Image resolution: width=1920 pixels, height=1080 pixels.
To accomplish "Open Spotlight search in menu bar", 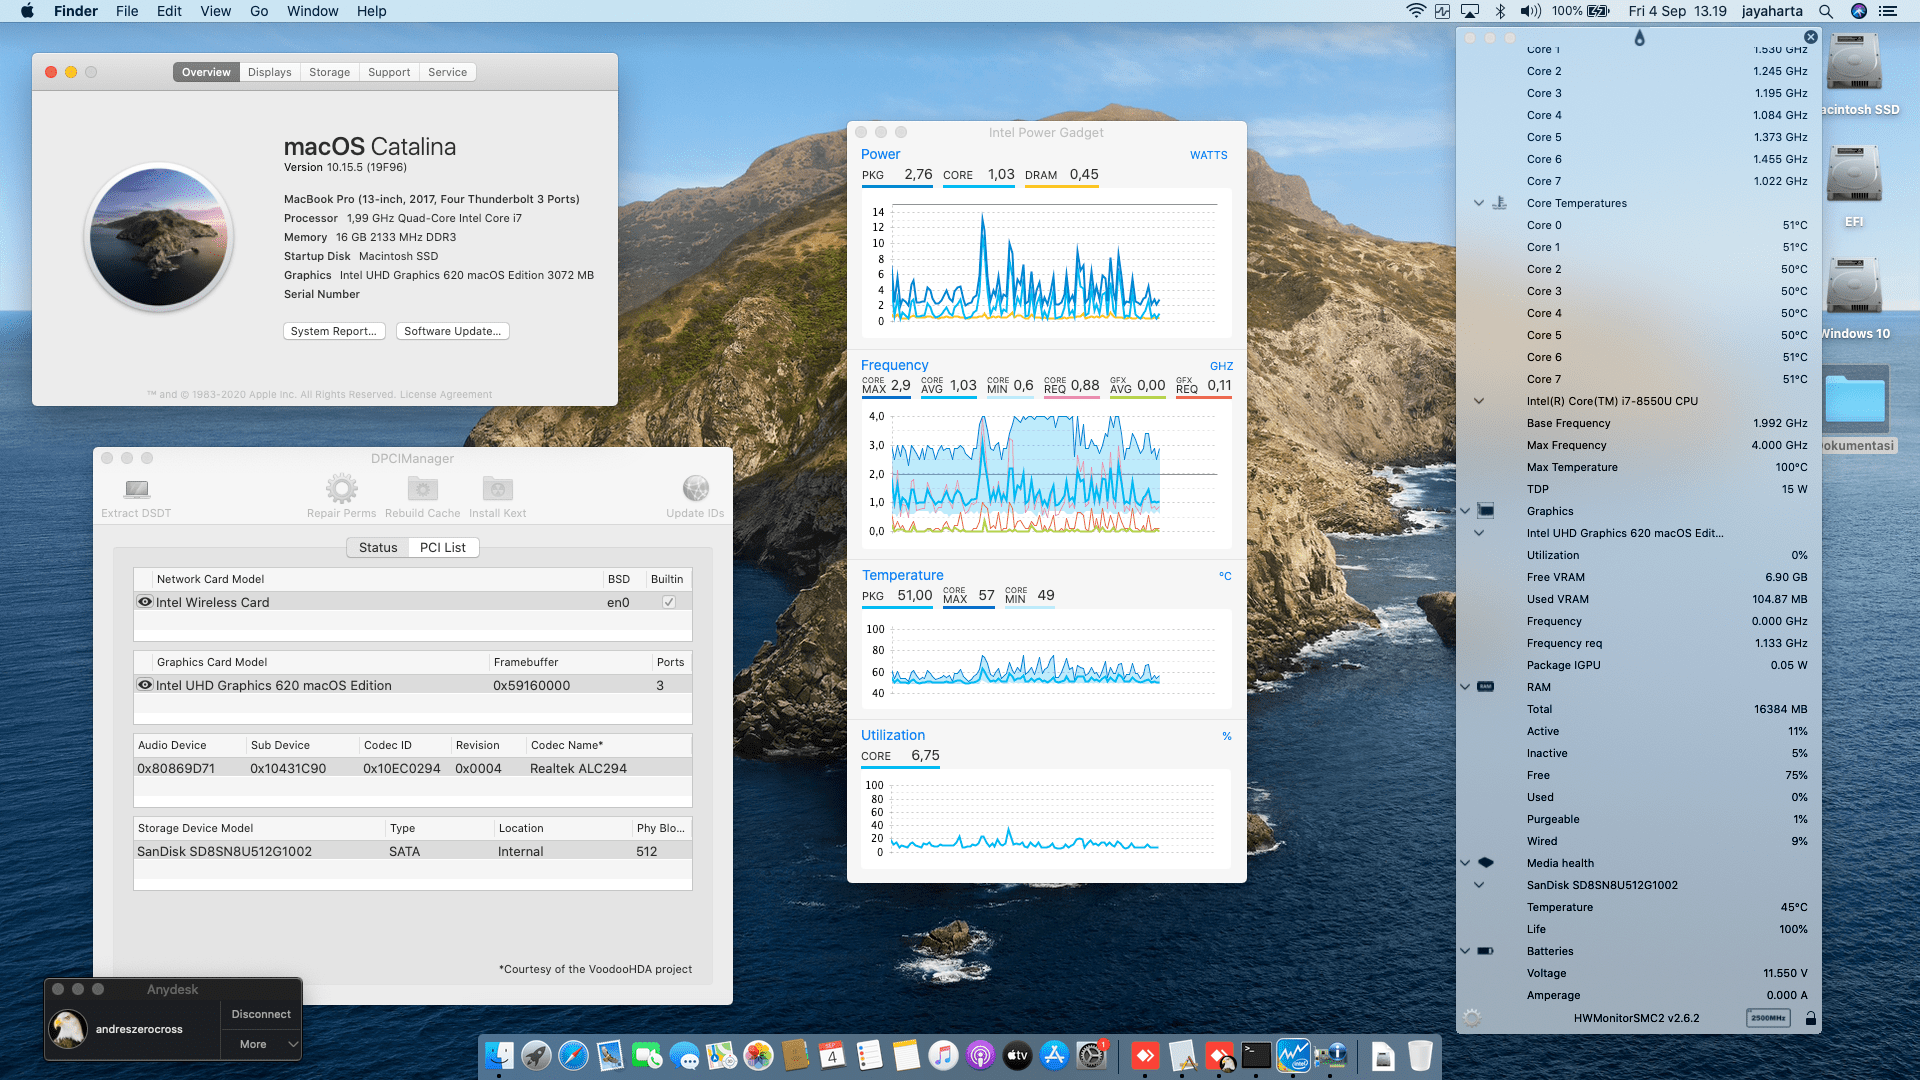I will [x=1826, y=11].
